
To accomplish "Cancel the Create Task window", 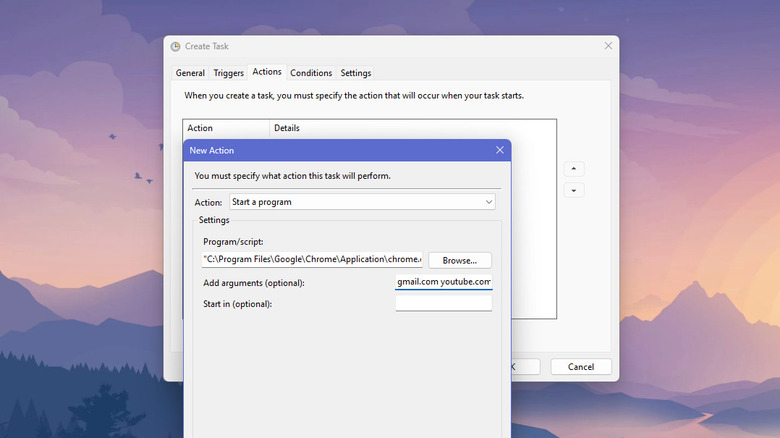I will pos(581,367).
